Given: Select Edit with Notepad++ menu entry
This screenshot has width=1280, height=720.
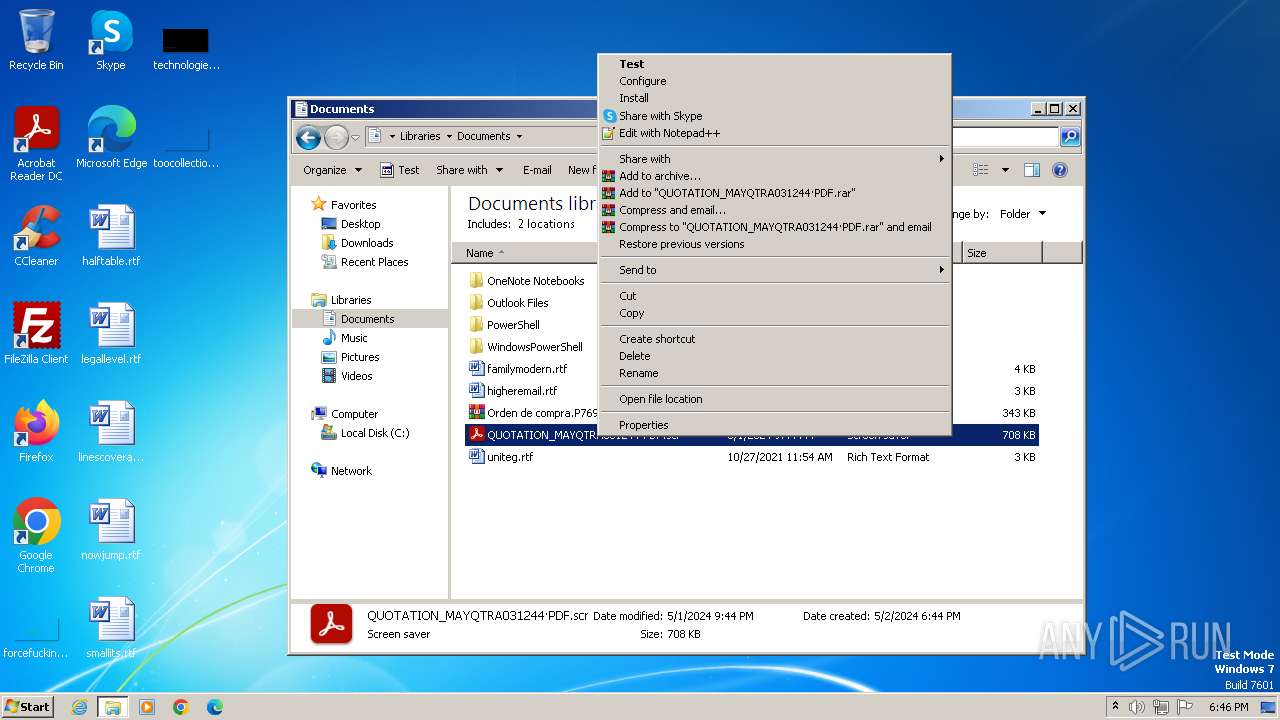Looking at the screenshot, I should coord(774,133).
